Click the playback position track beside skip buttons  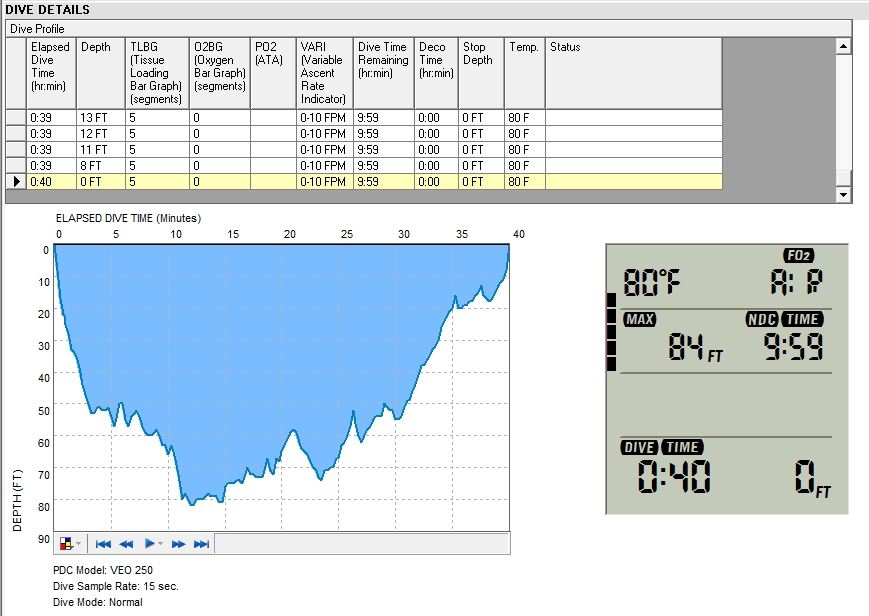pyautogui.click(x=362, y=544)
